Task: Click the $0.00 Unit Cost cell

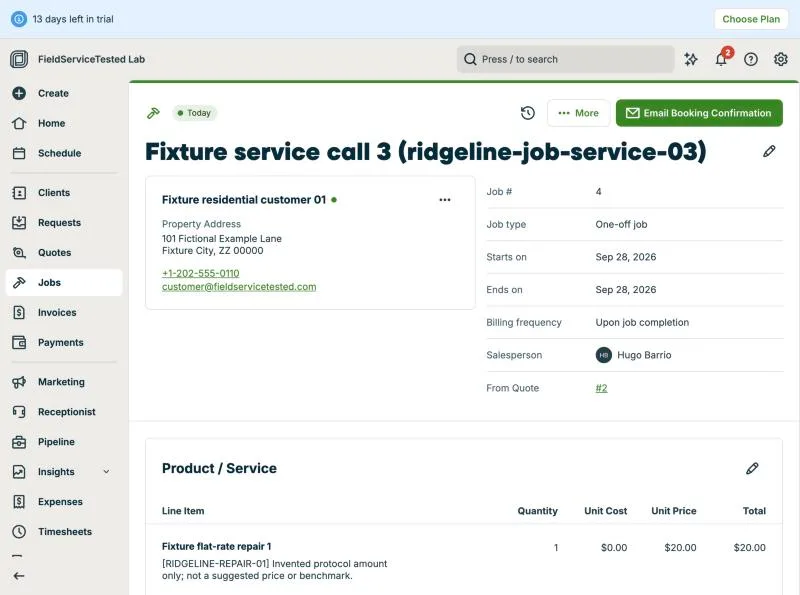Action: click(x=614, y=548)
